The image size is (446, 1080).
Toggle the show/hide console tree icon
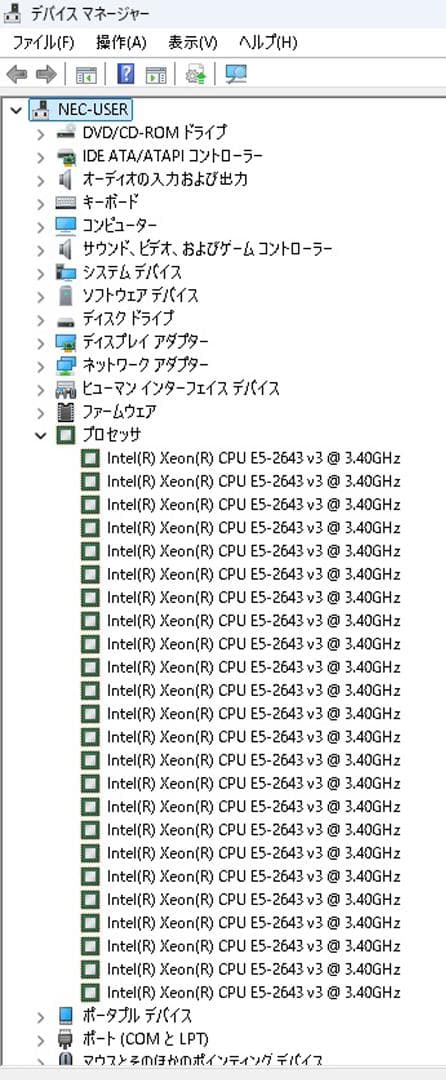(x=86, y=74)
